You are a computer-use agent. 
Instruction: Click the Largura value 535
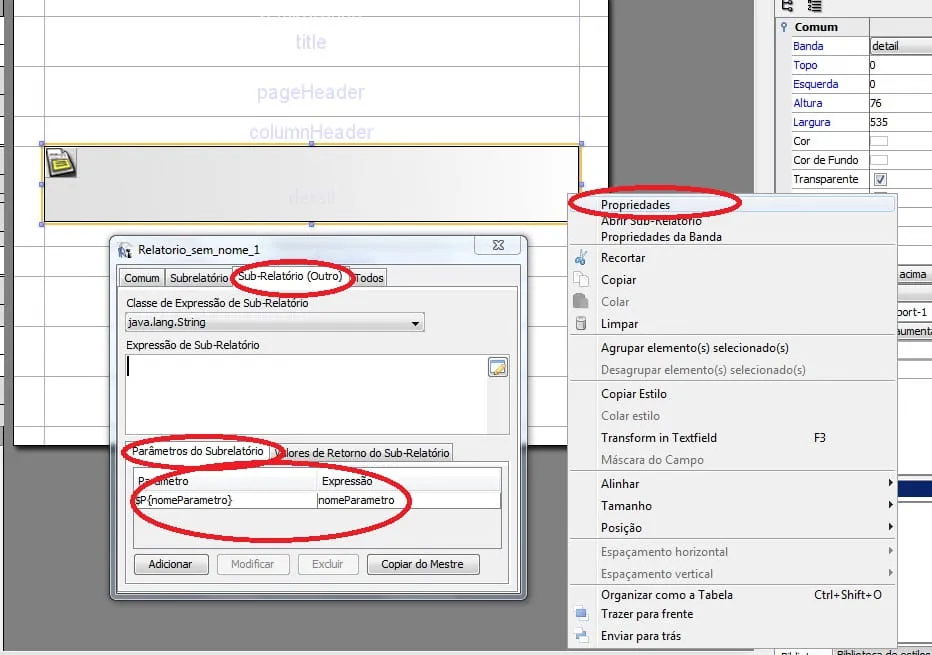pos(900,122)
